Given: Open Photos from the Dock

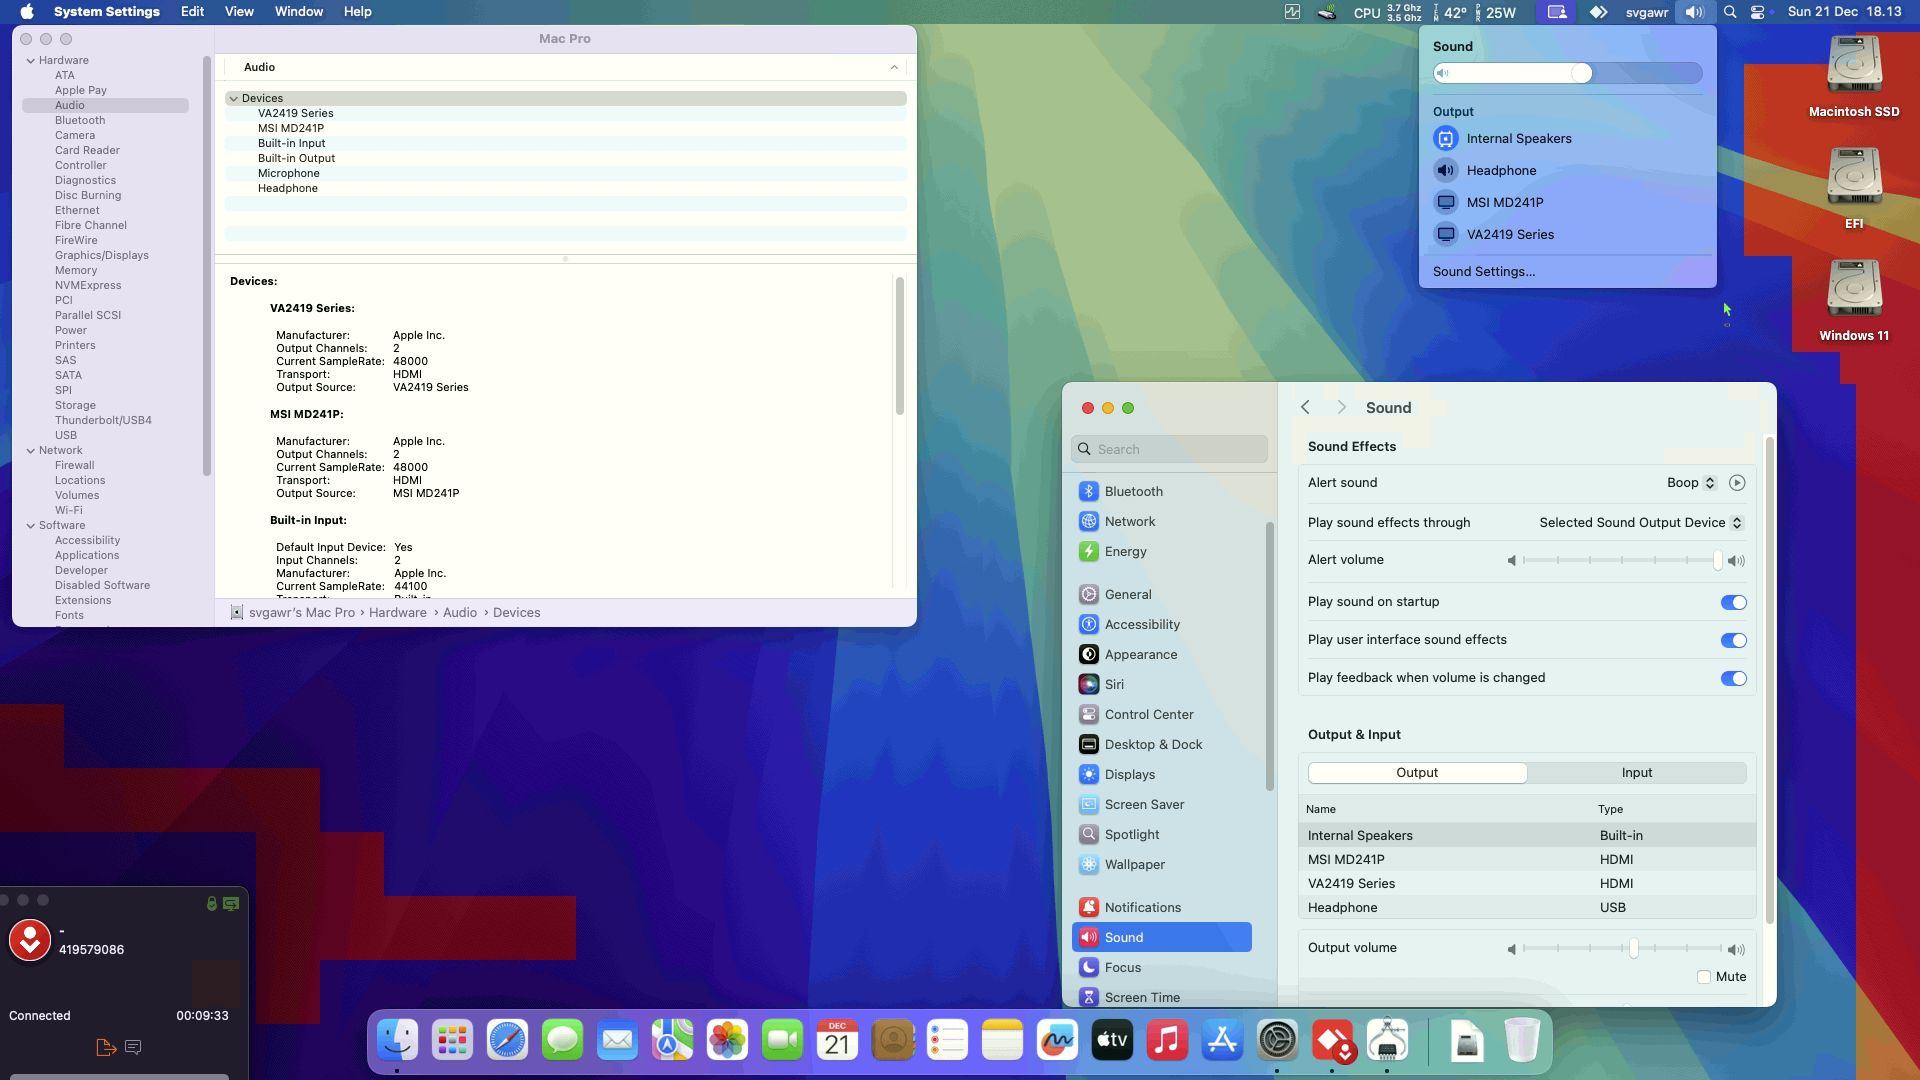Looking at the screenshot, I should (x=727, y=1041).
